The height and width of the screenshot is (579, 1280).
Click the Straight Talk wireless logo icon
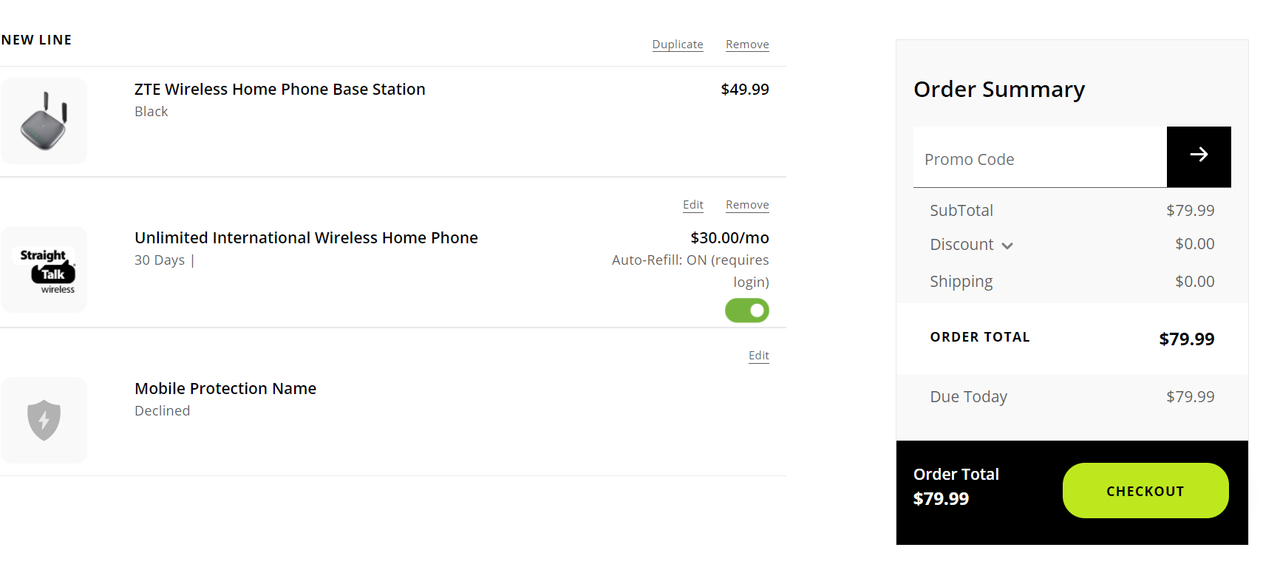(44, 270)
